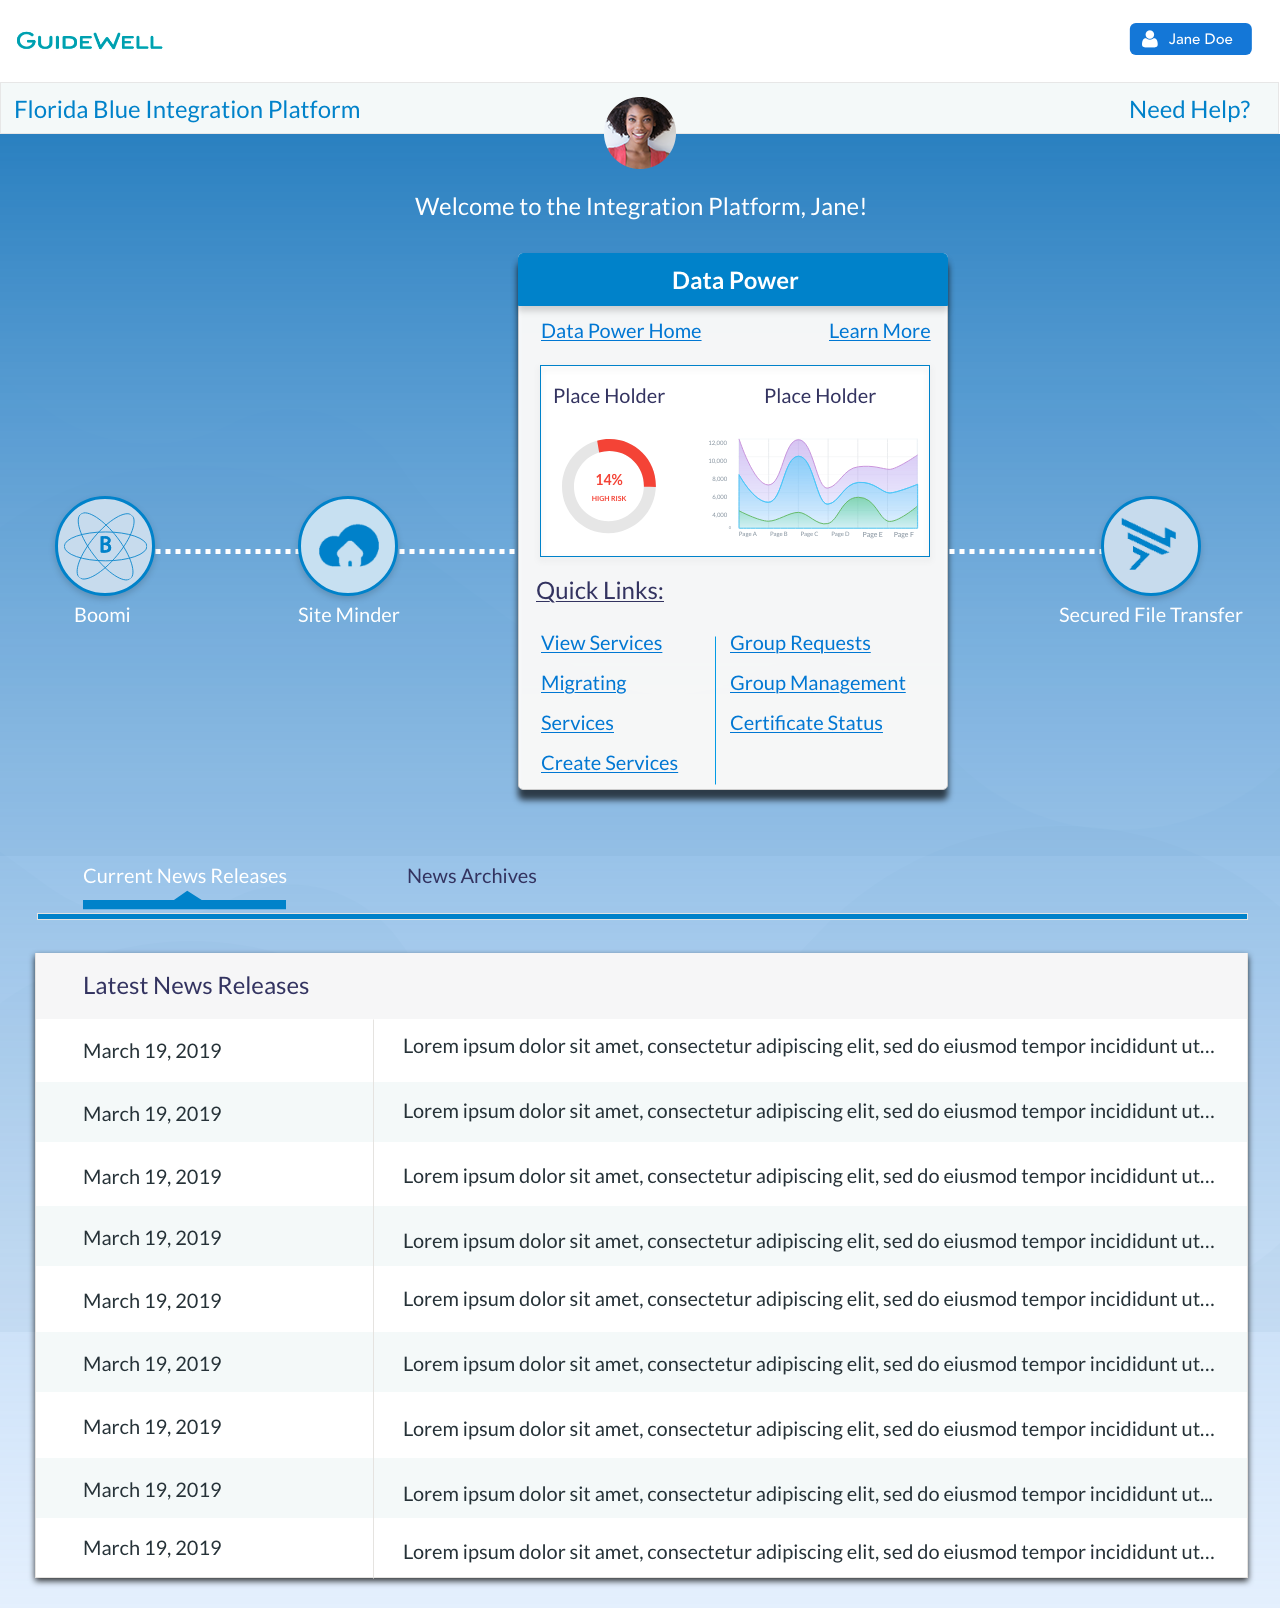Click Florida Blue Integration Platform title
This screenshot has width=1280, height=1608.
tap(187, 110)
